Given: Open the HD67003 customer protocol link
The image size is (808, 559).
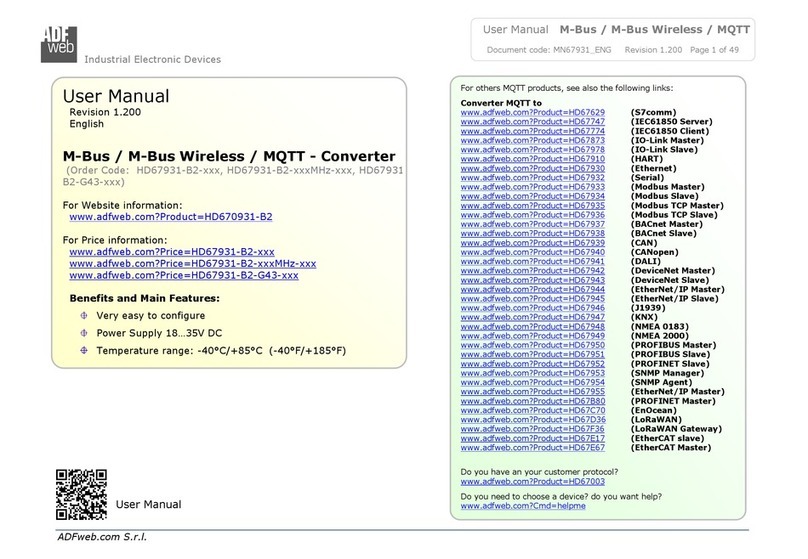Looking at the screenshot, I should pyautogui.click(x=533, y=481).
